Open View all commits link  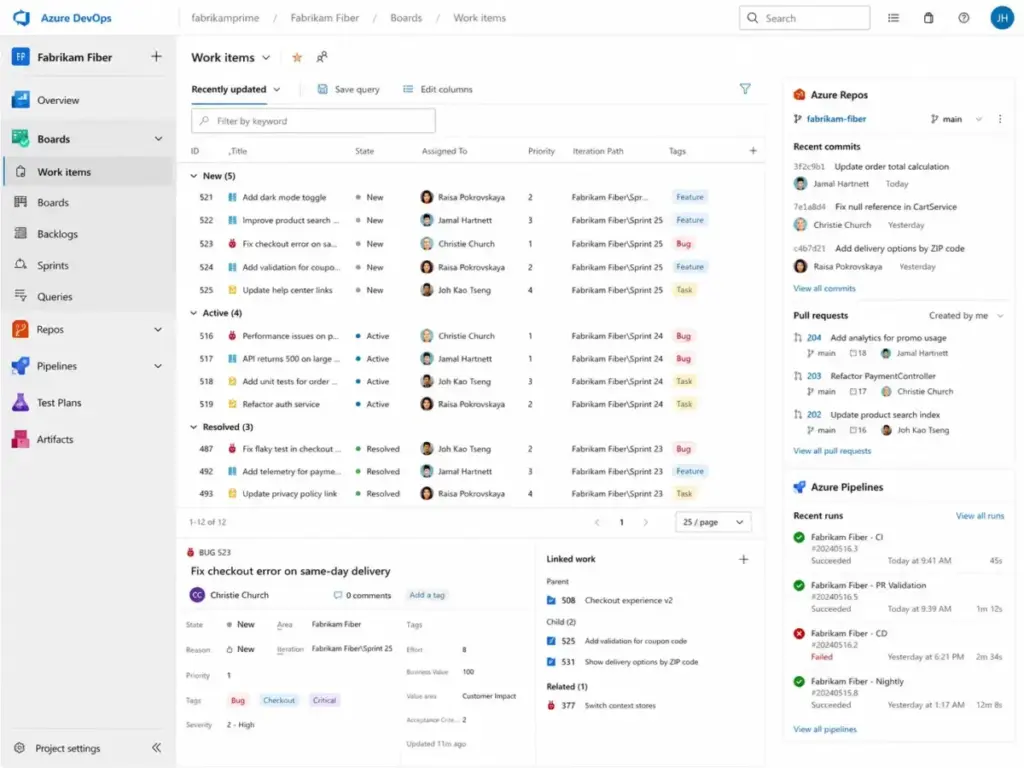tap(824, 288)
